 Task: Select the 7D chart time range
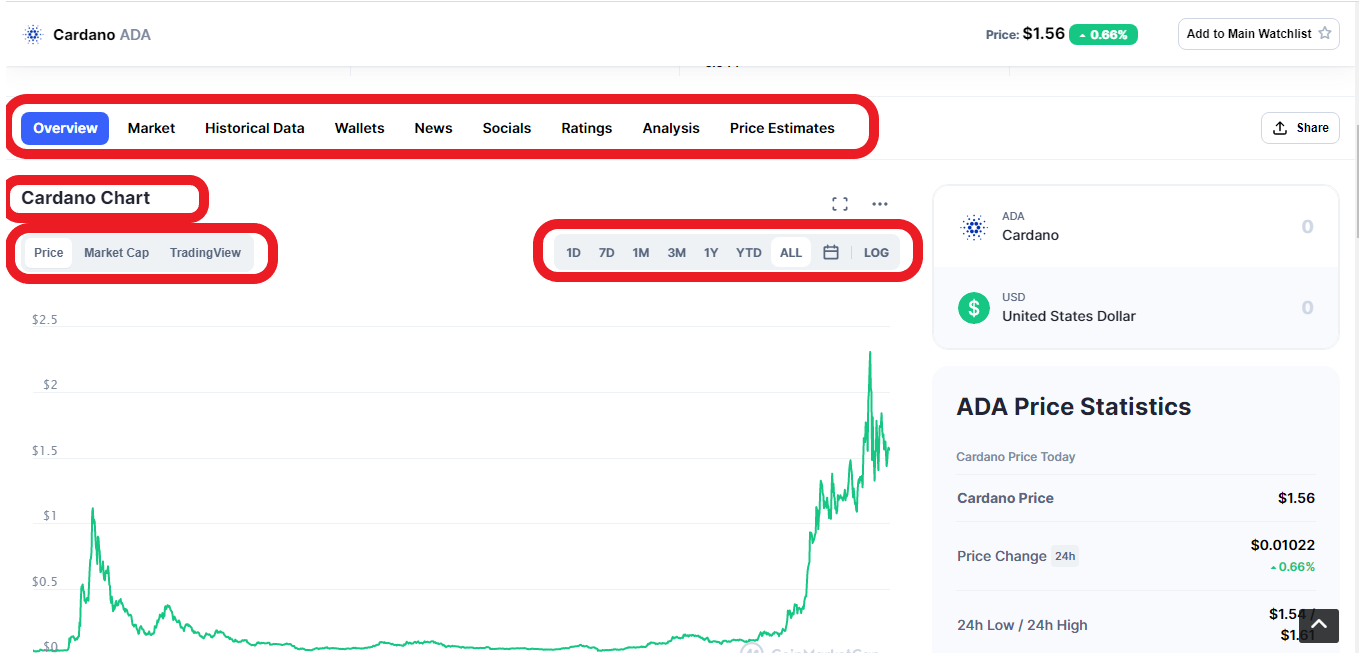(606, 253)
